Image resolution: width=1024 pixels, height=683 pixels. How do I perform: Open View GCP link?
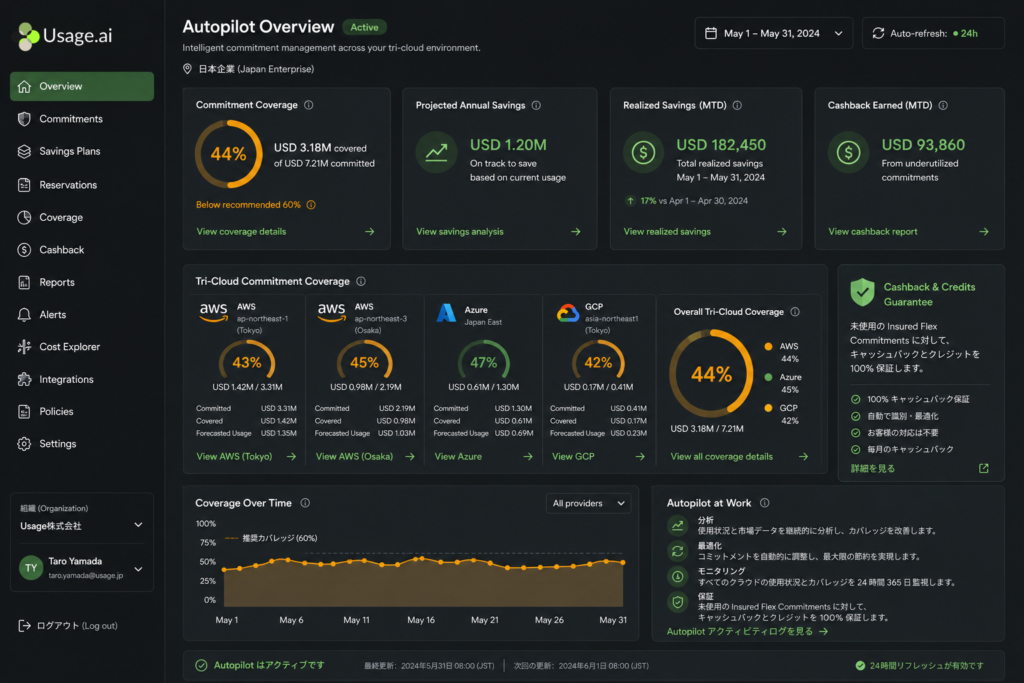(x=598, y=456)
